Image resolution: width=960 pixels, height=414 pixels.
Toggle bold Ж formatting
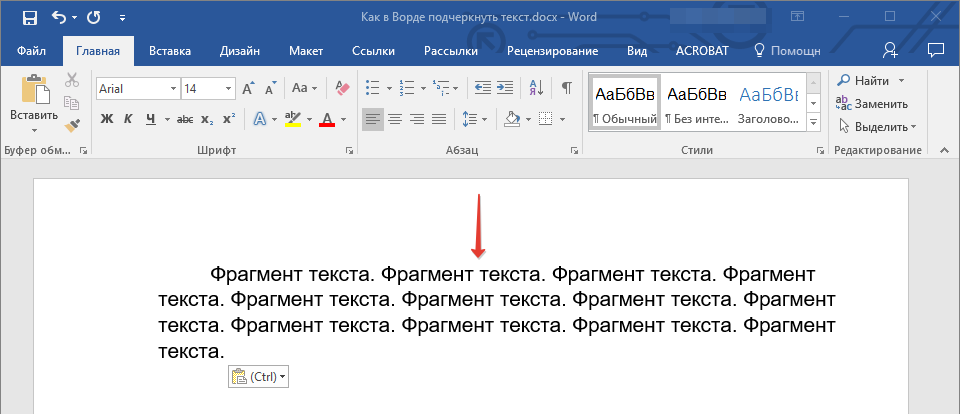click(x=107, y=119)
